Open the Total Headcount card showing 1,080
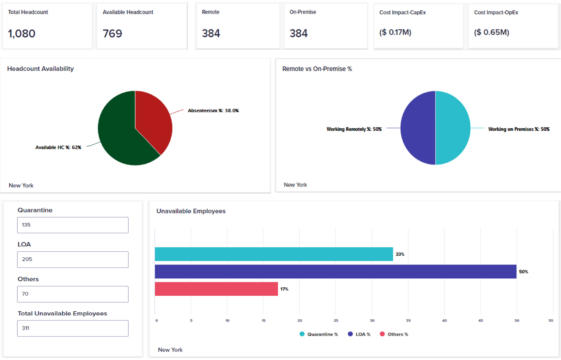 coord(47,26)
